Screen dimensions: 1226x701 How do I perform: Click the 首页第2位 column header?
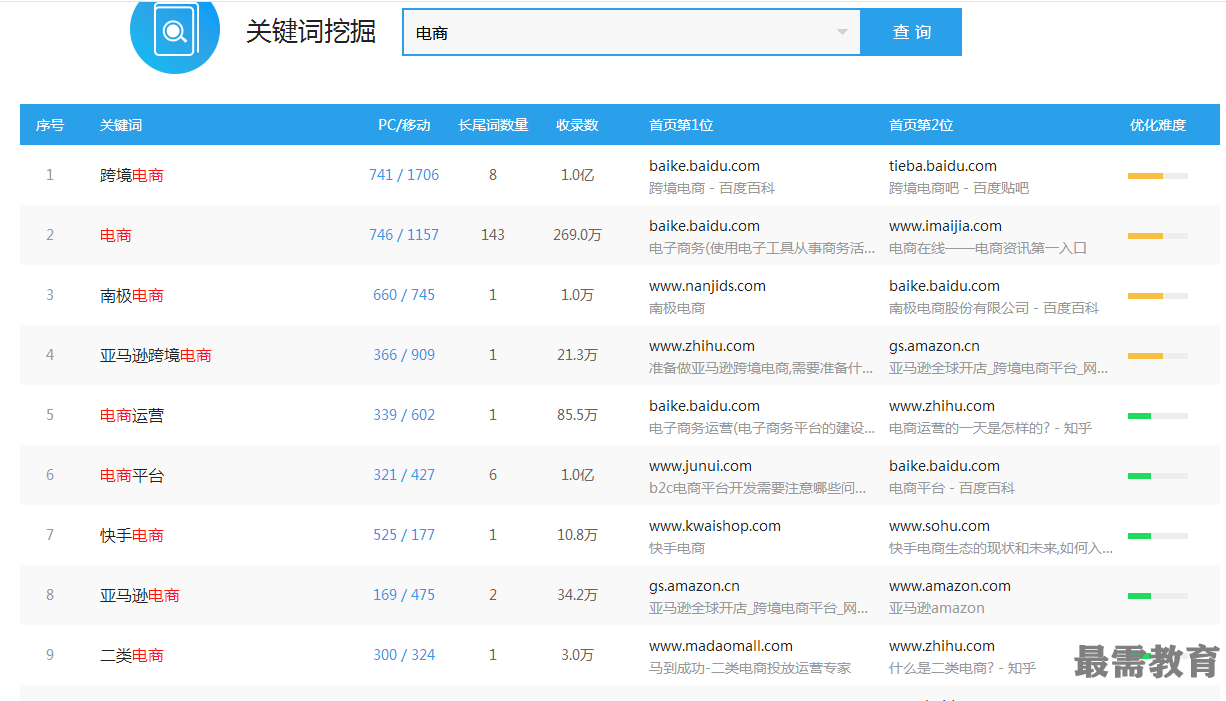921,125
